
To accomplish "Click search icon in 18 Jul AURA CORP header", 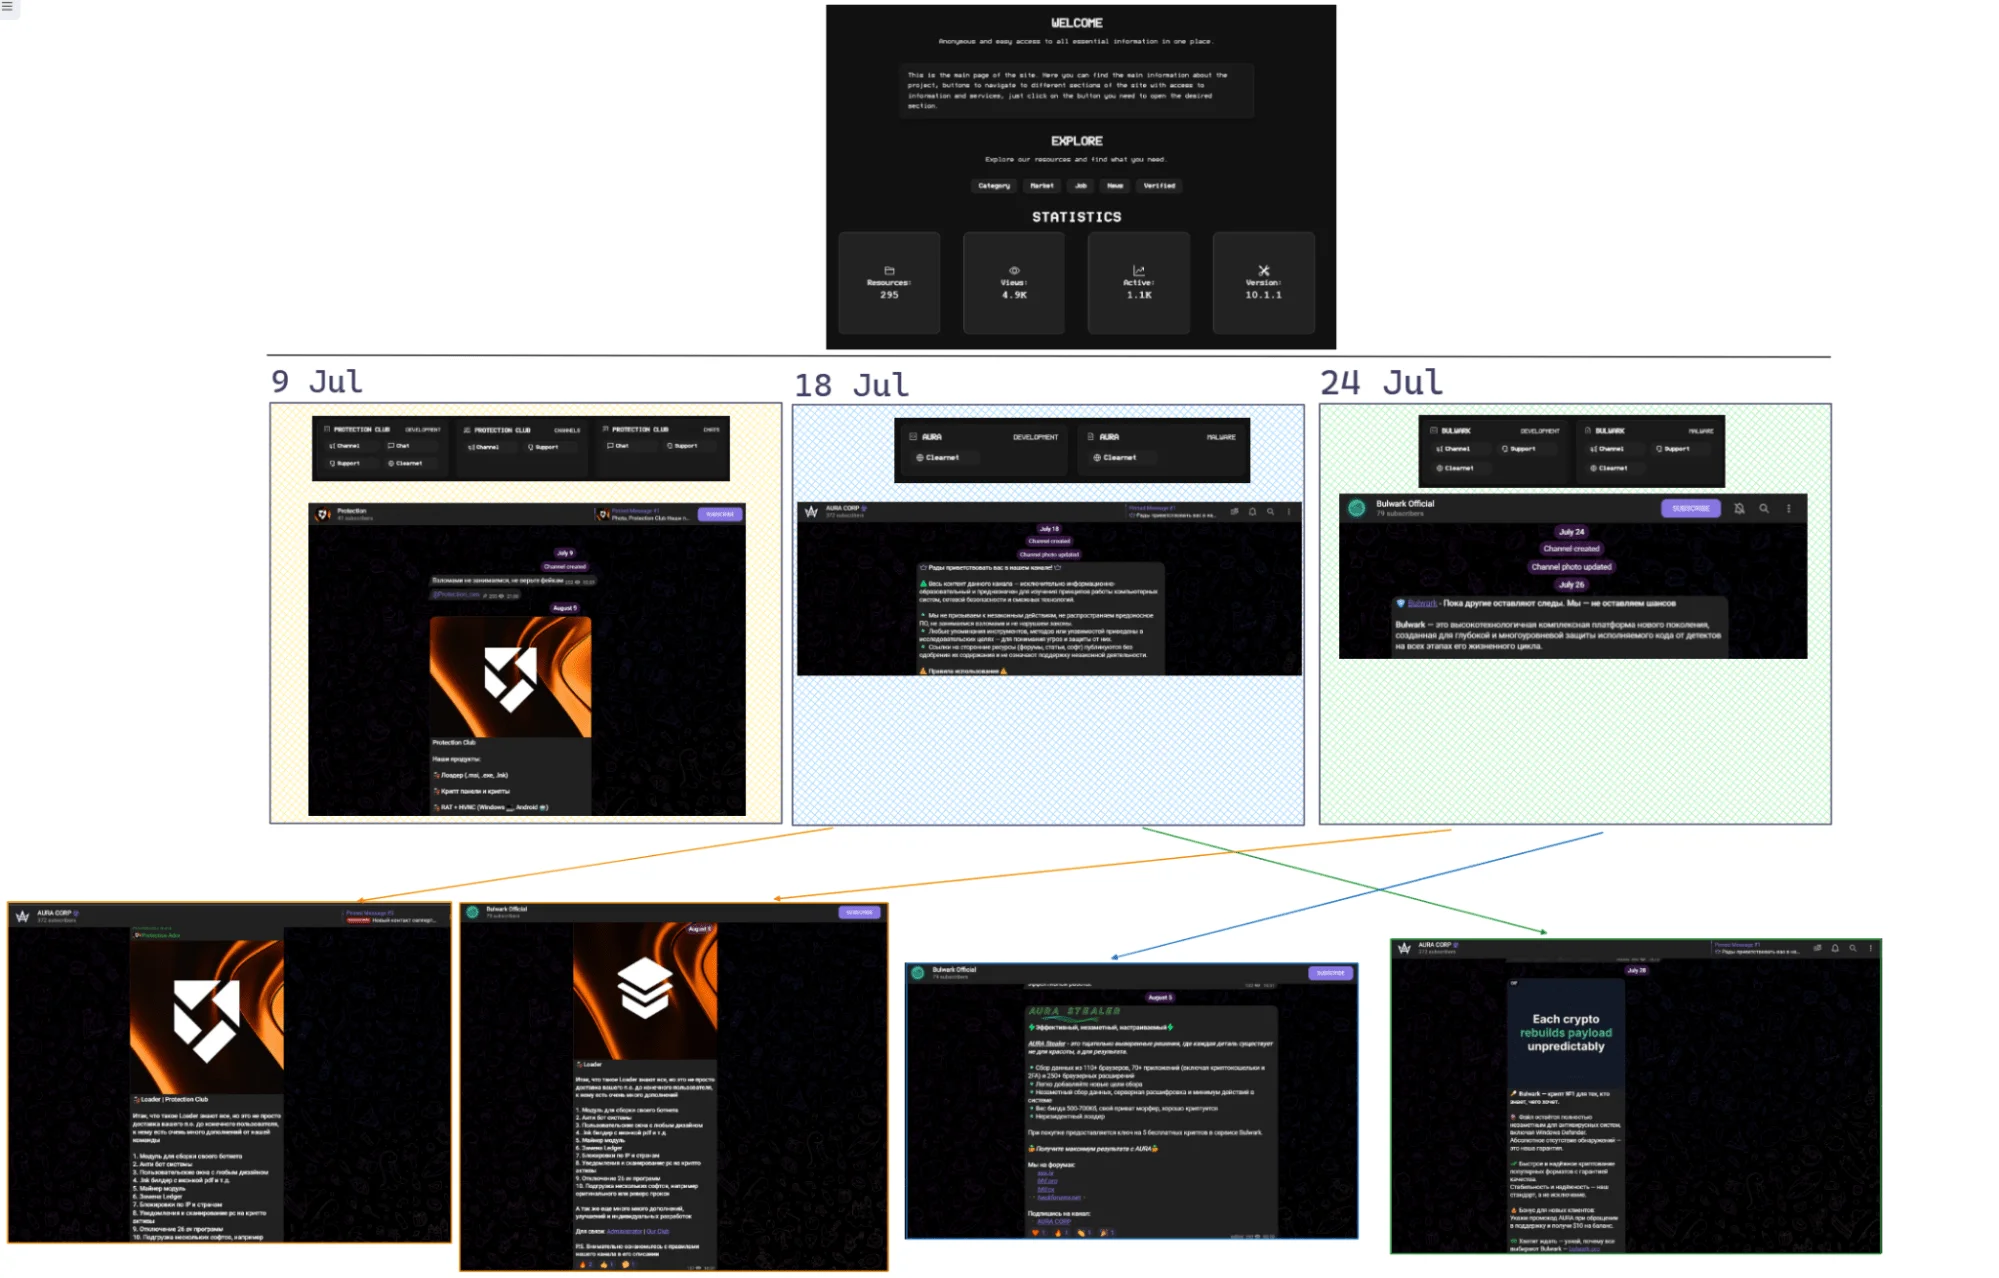I will (x=1270, y=511).
